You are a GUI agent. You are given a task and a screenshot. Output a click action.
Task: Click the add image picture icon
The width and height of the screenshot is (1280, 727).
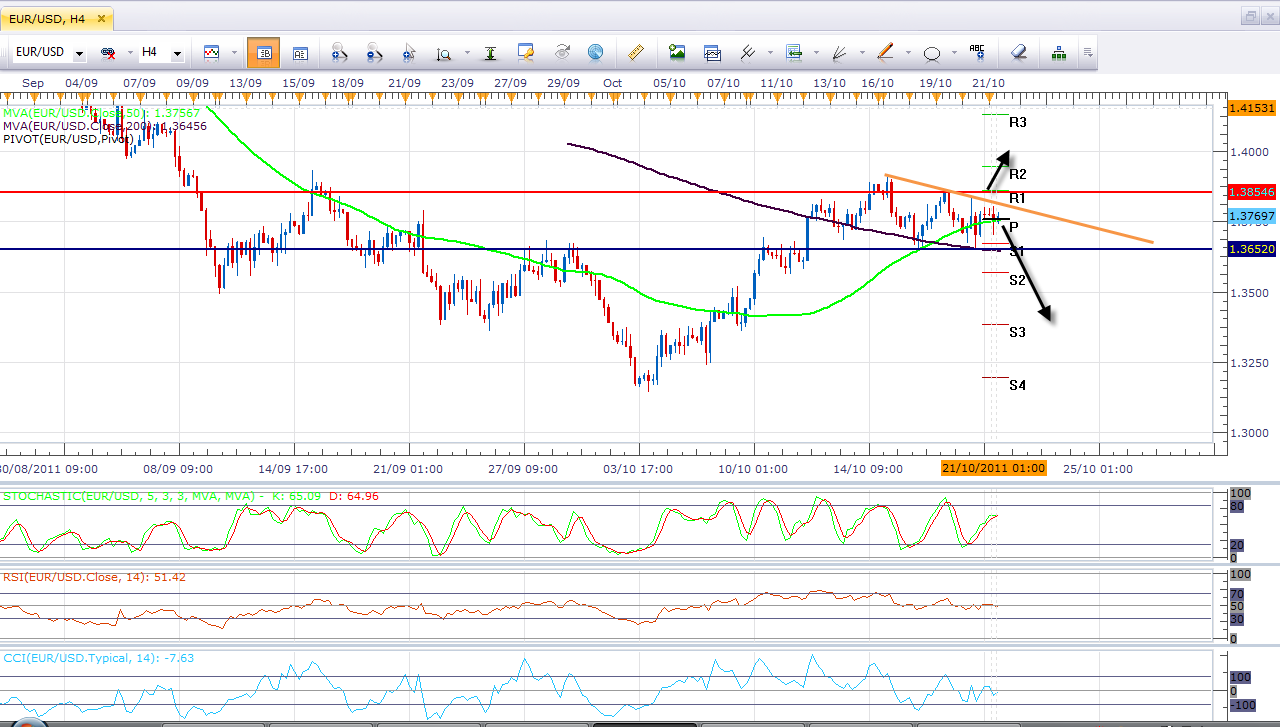(x=678, y=52)
